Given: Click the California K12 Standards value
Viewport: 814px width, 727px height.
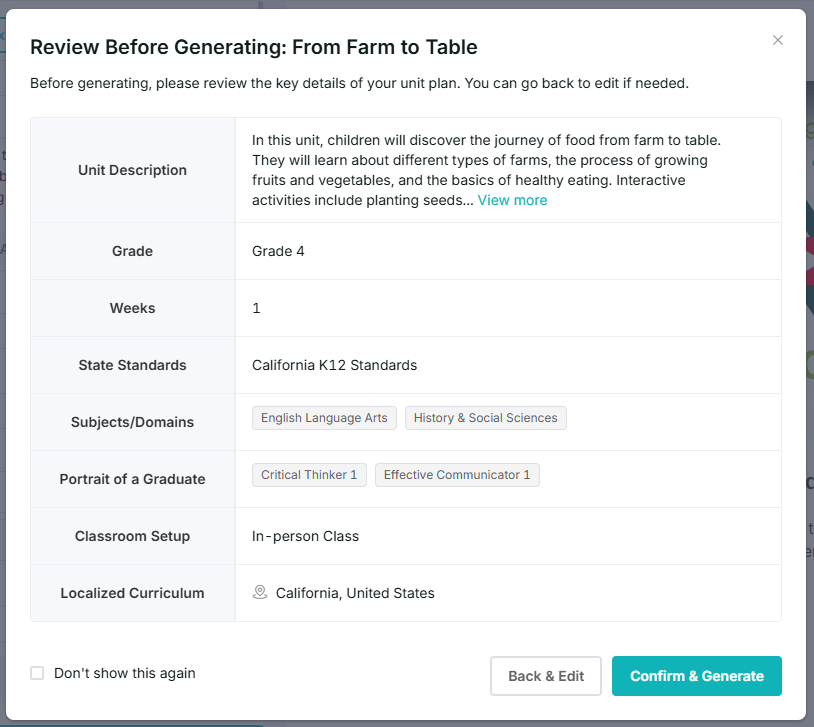Looking at the screenshot, I should pyautogui.click(x=334, y=365).
